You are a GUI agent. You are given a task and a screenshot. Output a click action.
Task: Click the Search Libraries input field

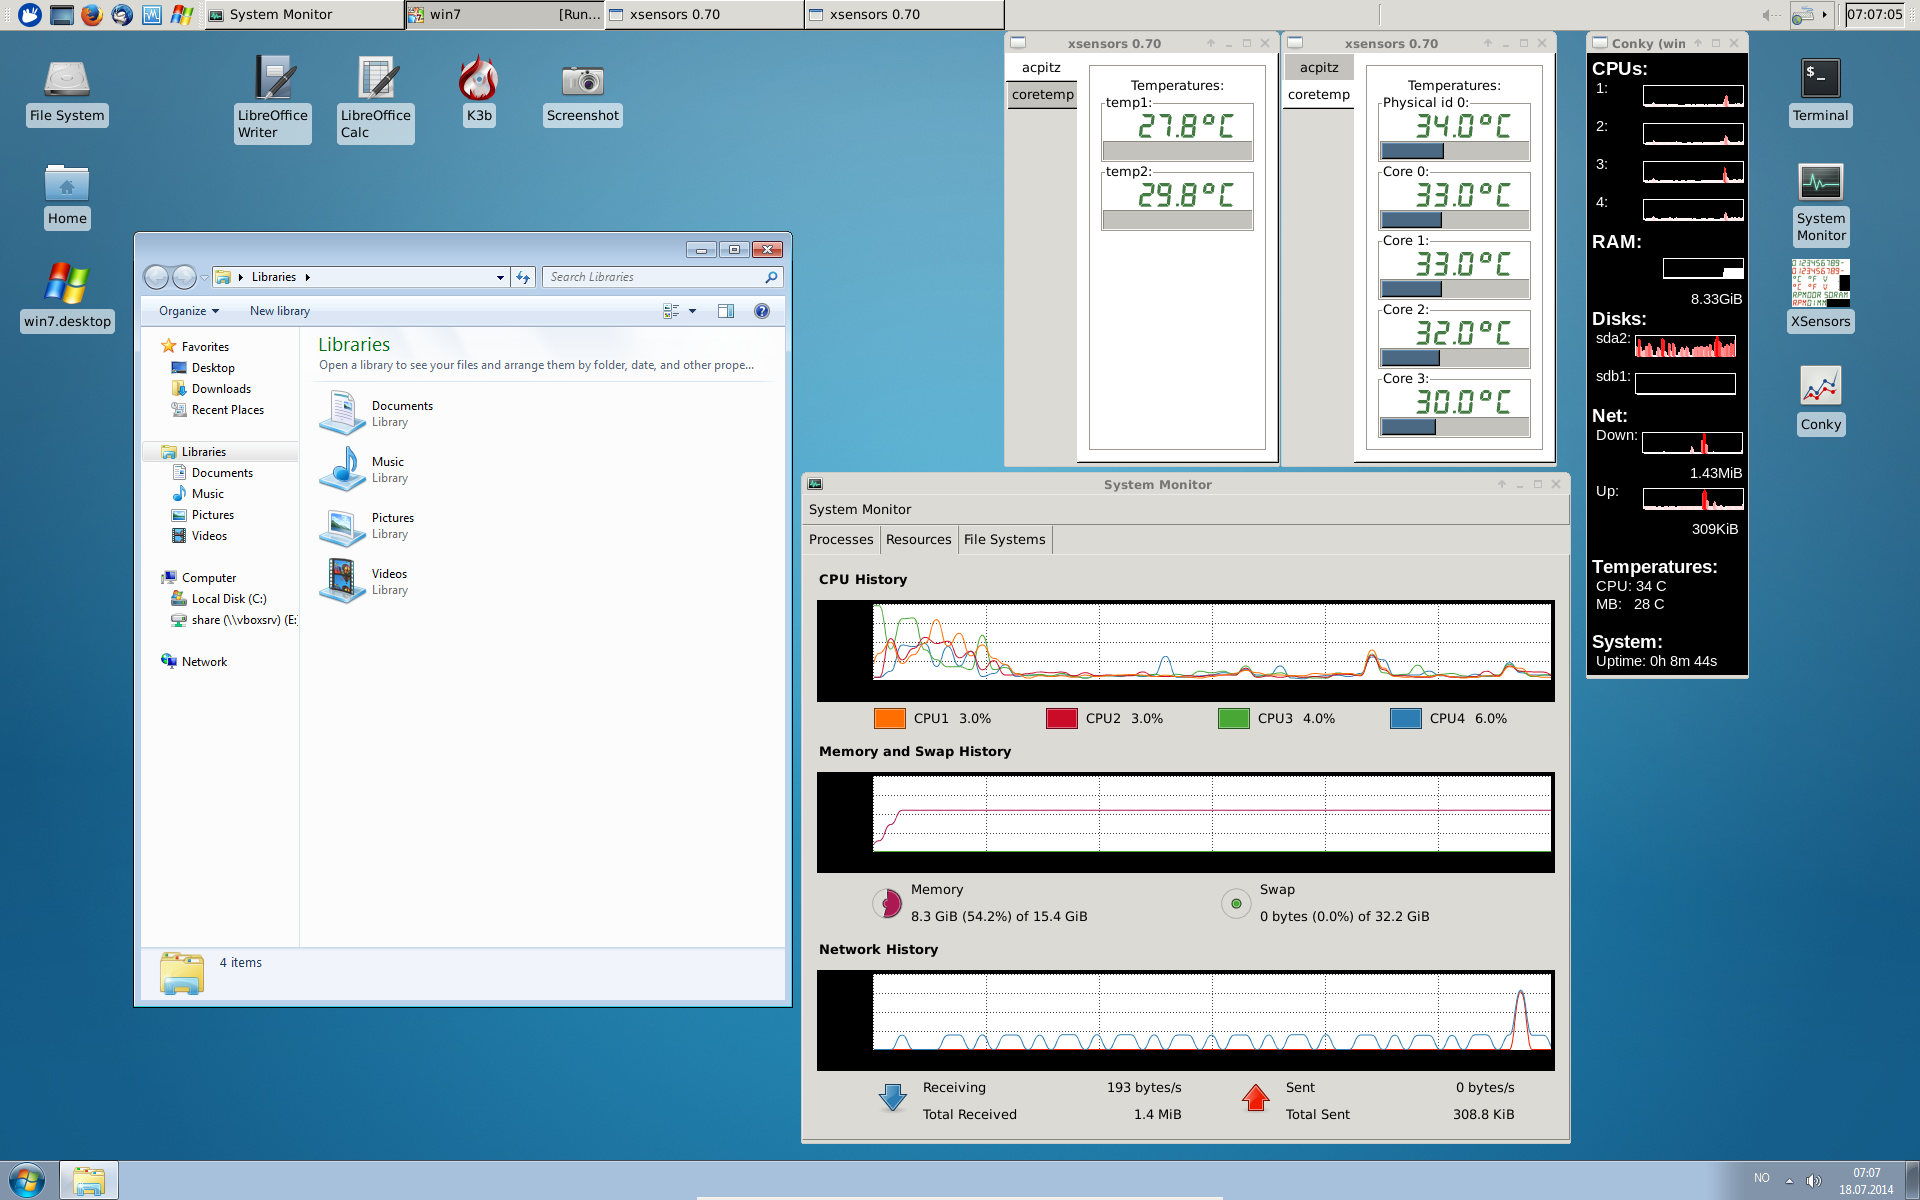click(x=654, y=277)
